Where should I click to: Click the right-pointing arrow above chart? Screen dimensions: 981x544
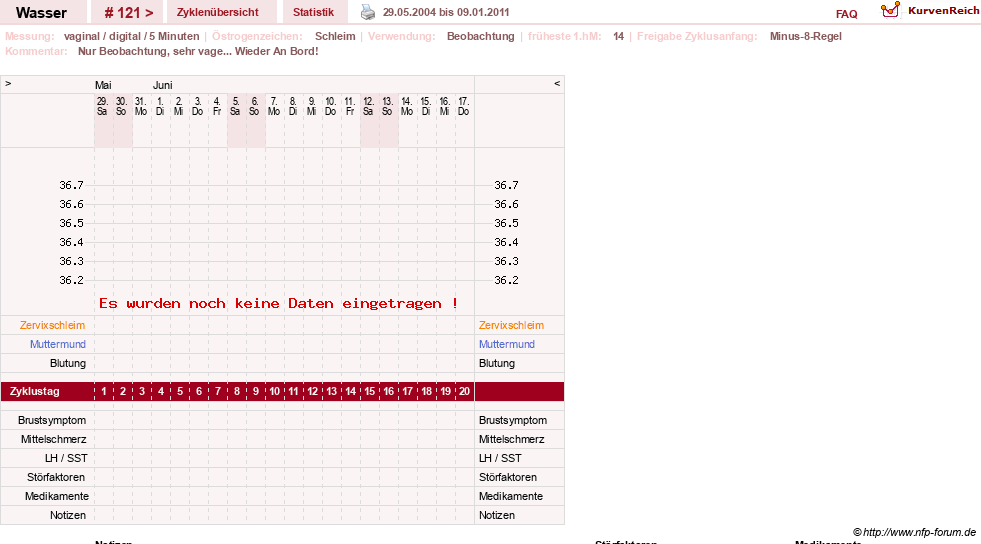8,83
